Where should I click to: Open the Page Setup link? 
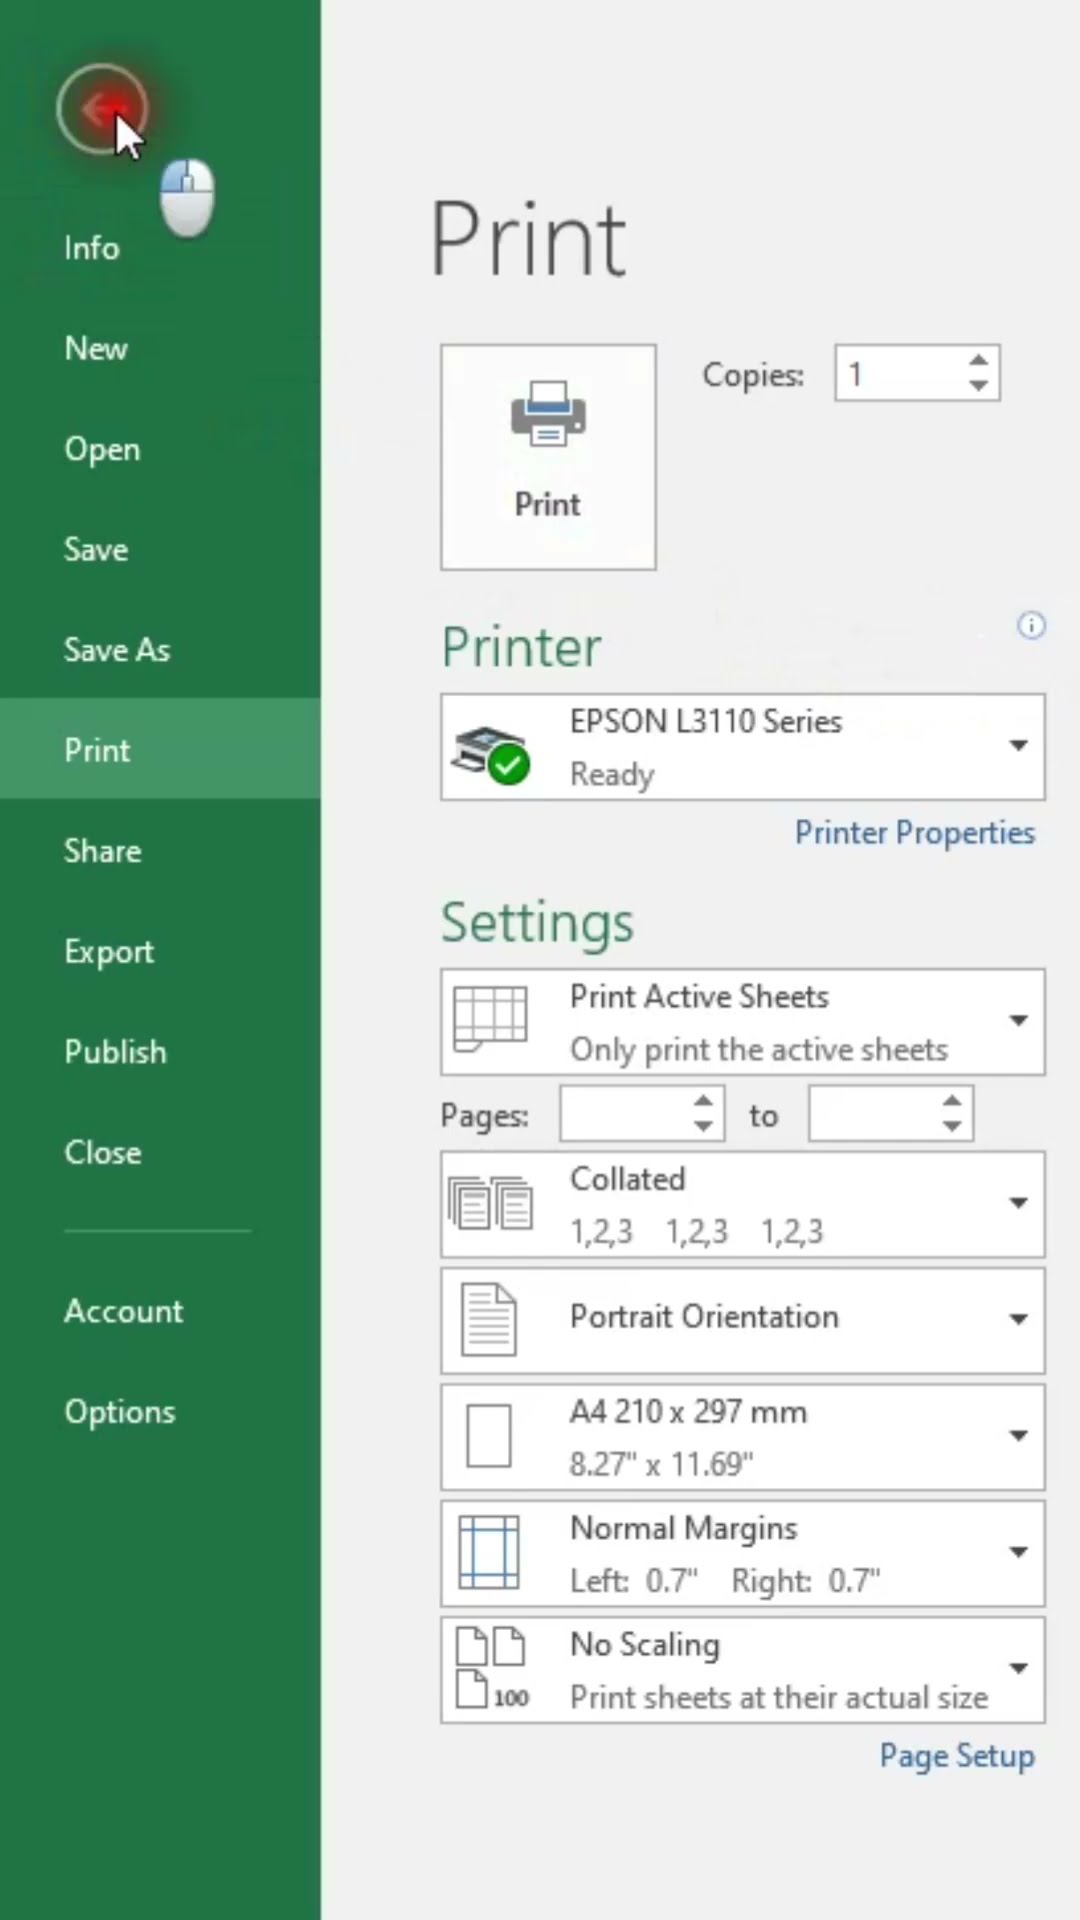956,1756
